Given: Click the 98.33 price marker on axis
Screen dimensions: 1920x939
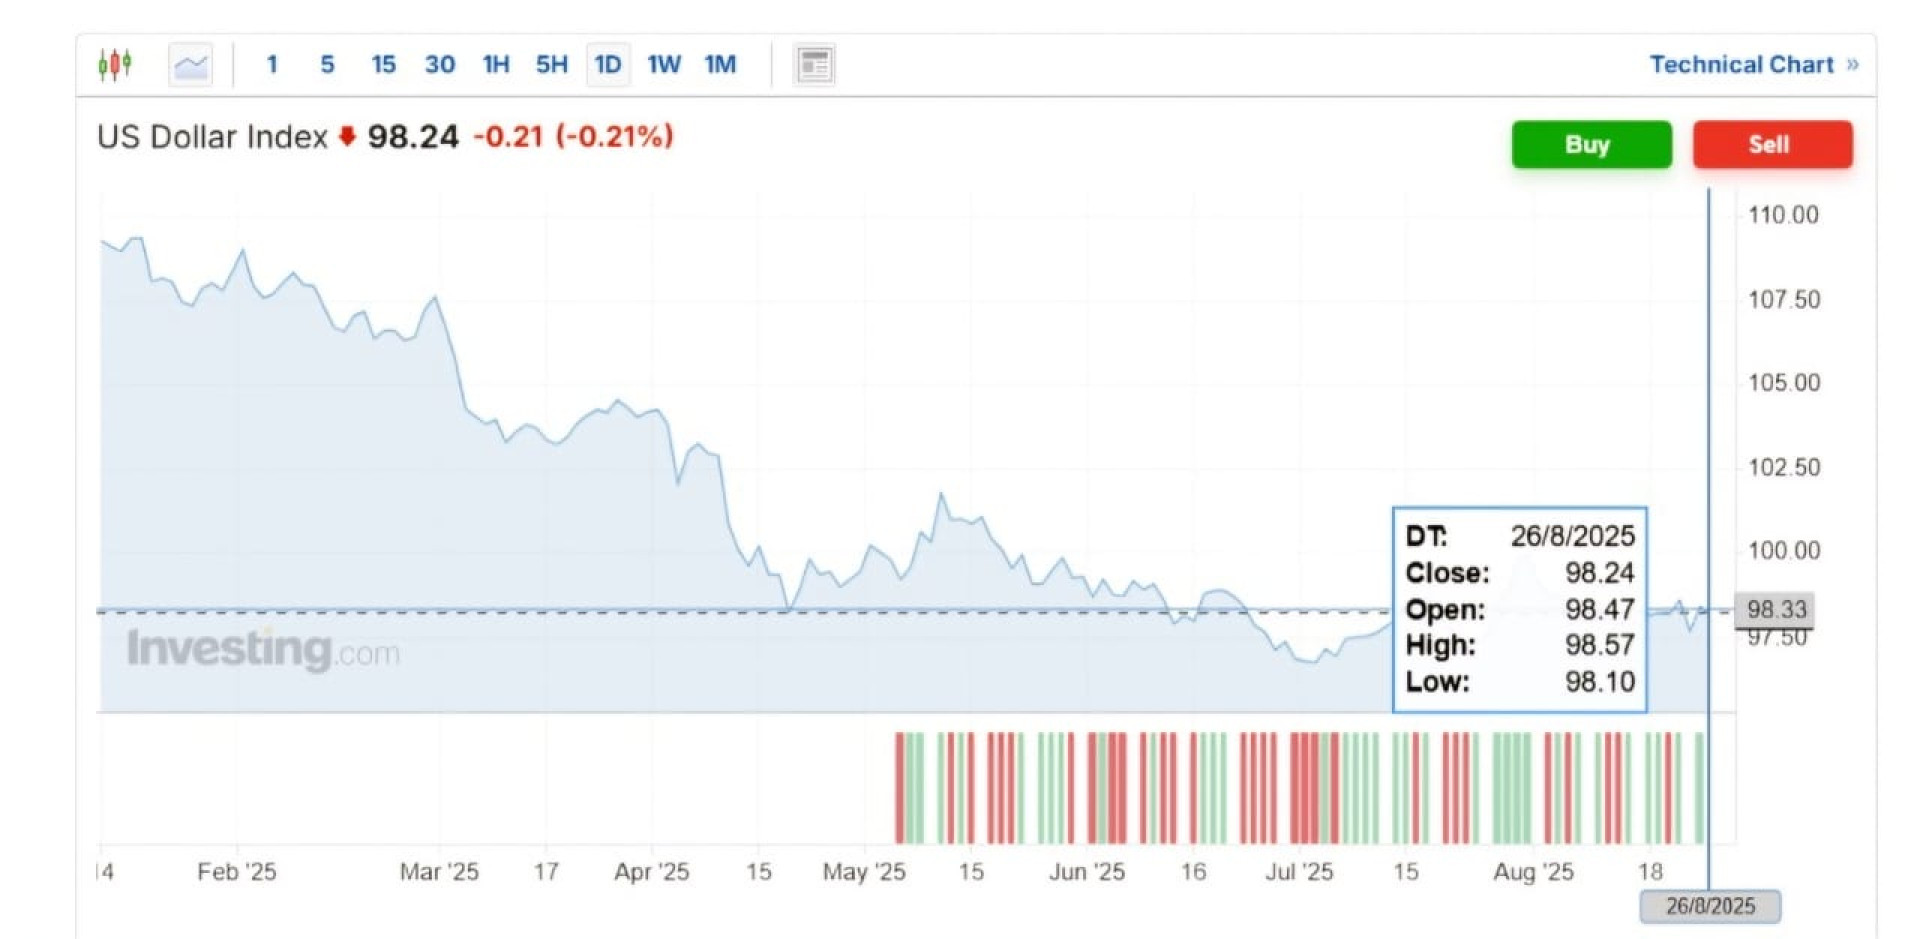Looking at the screenshot, I should pyautogui.click(x=1776, y=609).
